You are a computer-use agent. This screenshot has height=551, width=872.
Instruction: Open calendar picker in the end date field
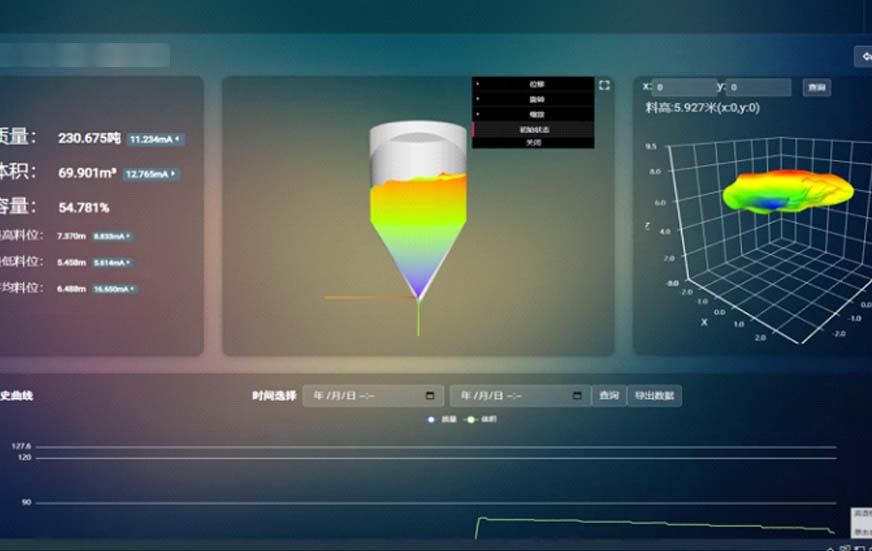coord(577,396)
